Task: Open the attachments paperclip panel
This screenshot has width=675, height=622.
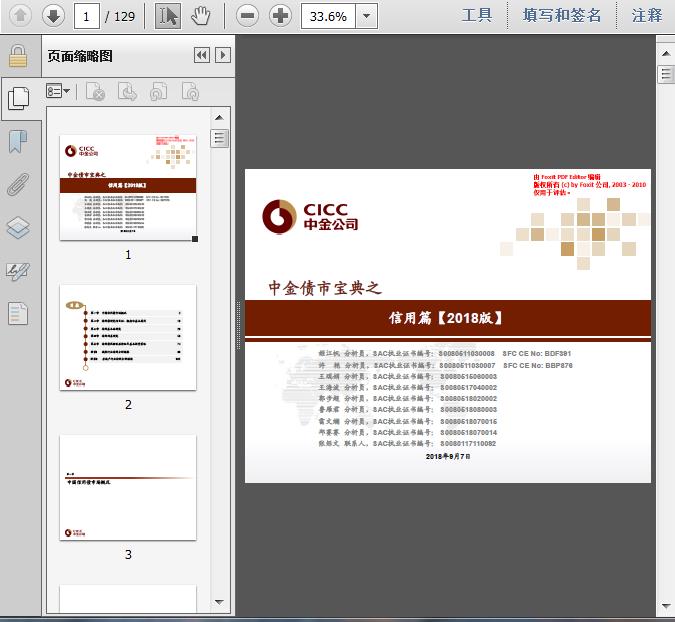Action: pos(18,184)
